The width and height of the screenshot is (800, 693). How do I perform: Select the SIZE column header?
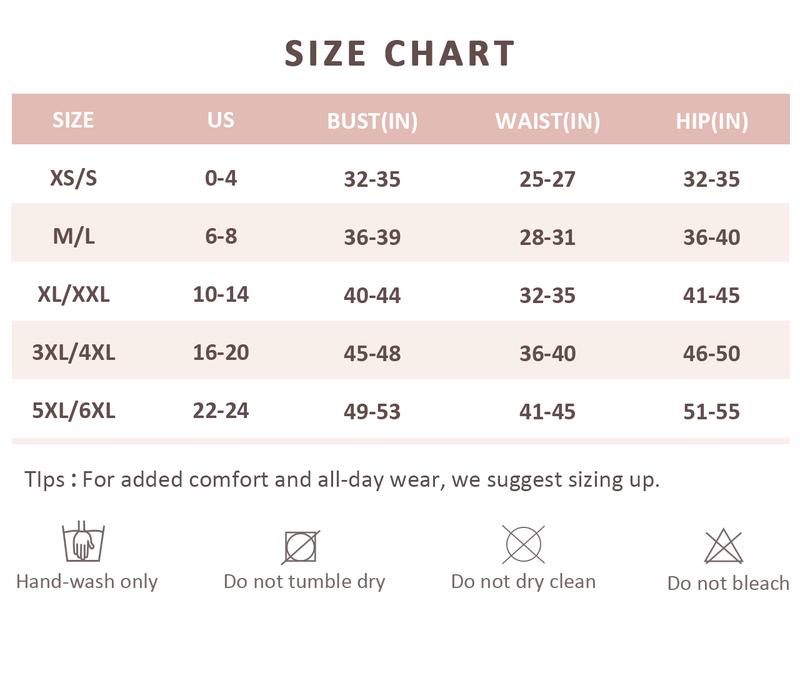click(73, 120)
